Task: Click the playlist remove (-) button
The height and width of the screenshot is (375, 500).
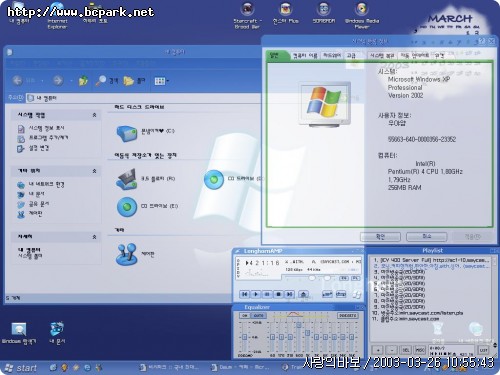Action: tap(392, 350)
